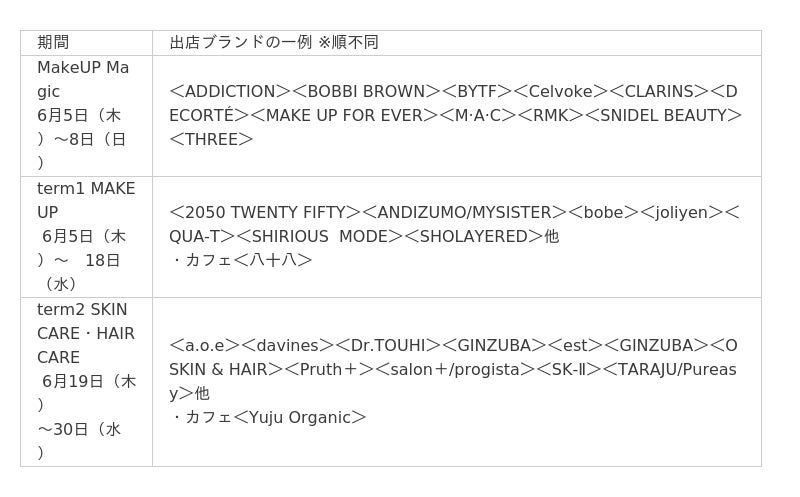Click the davines brand name

tap(287, 345)
